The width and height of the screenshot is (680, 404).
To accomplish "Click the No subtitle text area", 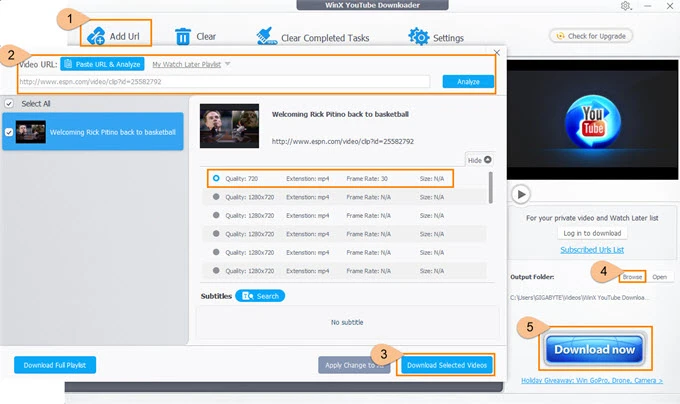I will pos(347,322).
